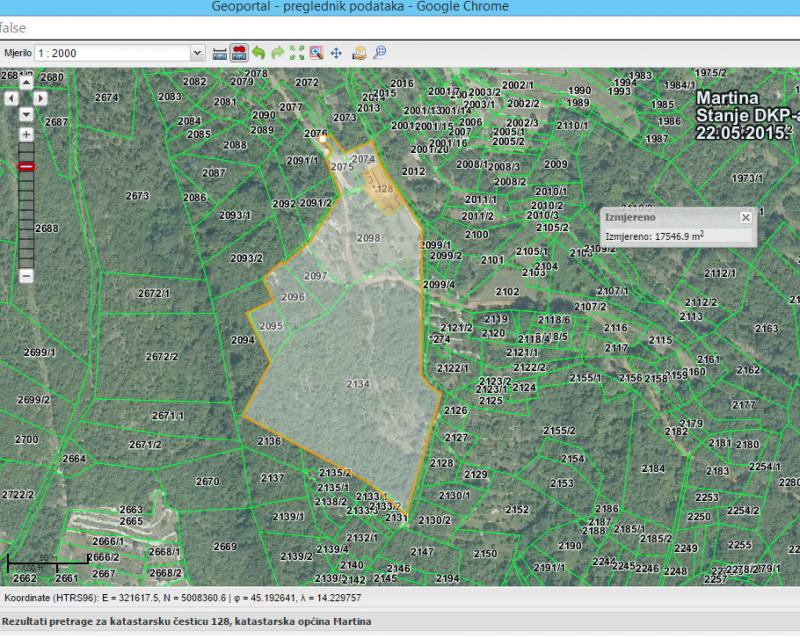This screenshot has height=639, width=800.
Task: Toggle the area measurement tool
Action: [239, 53]
